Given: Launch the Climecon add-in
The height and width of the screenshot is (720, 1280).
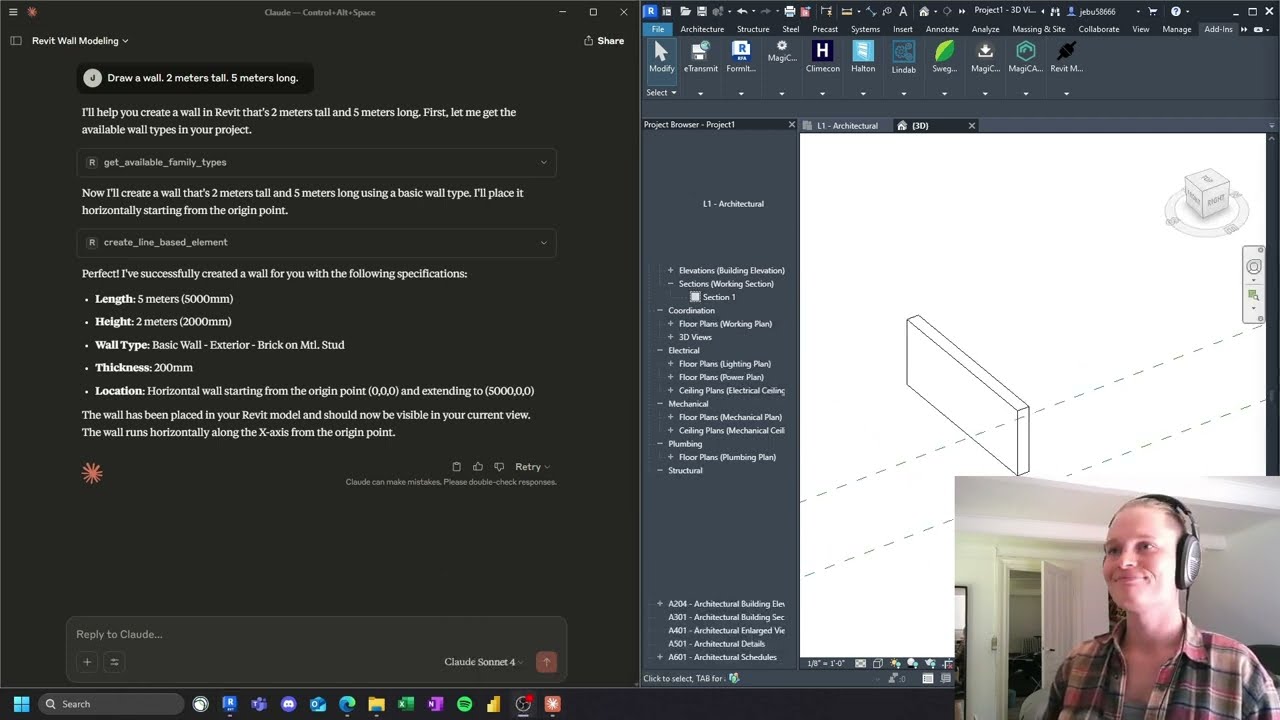Looking at the screenshot, I should pos(822,57).
